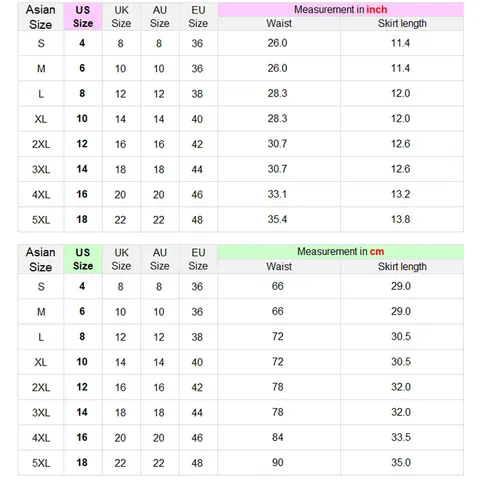The image size is (480, 480).
Task: Select the 'Measurement in inch' header
Action: click(341, 10)
